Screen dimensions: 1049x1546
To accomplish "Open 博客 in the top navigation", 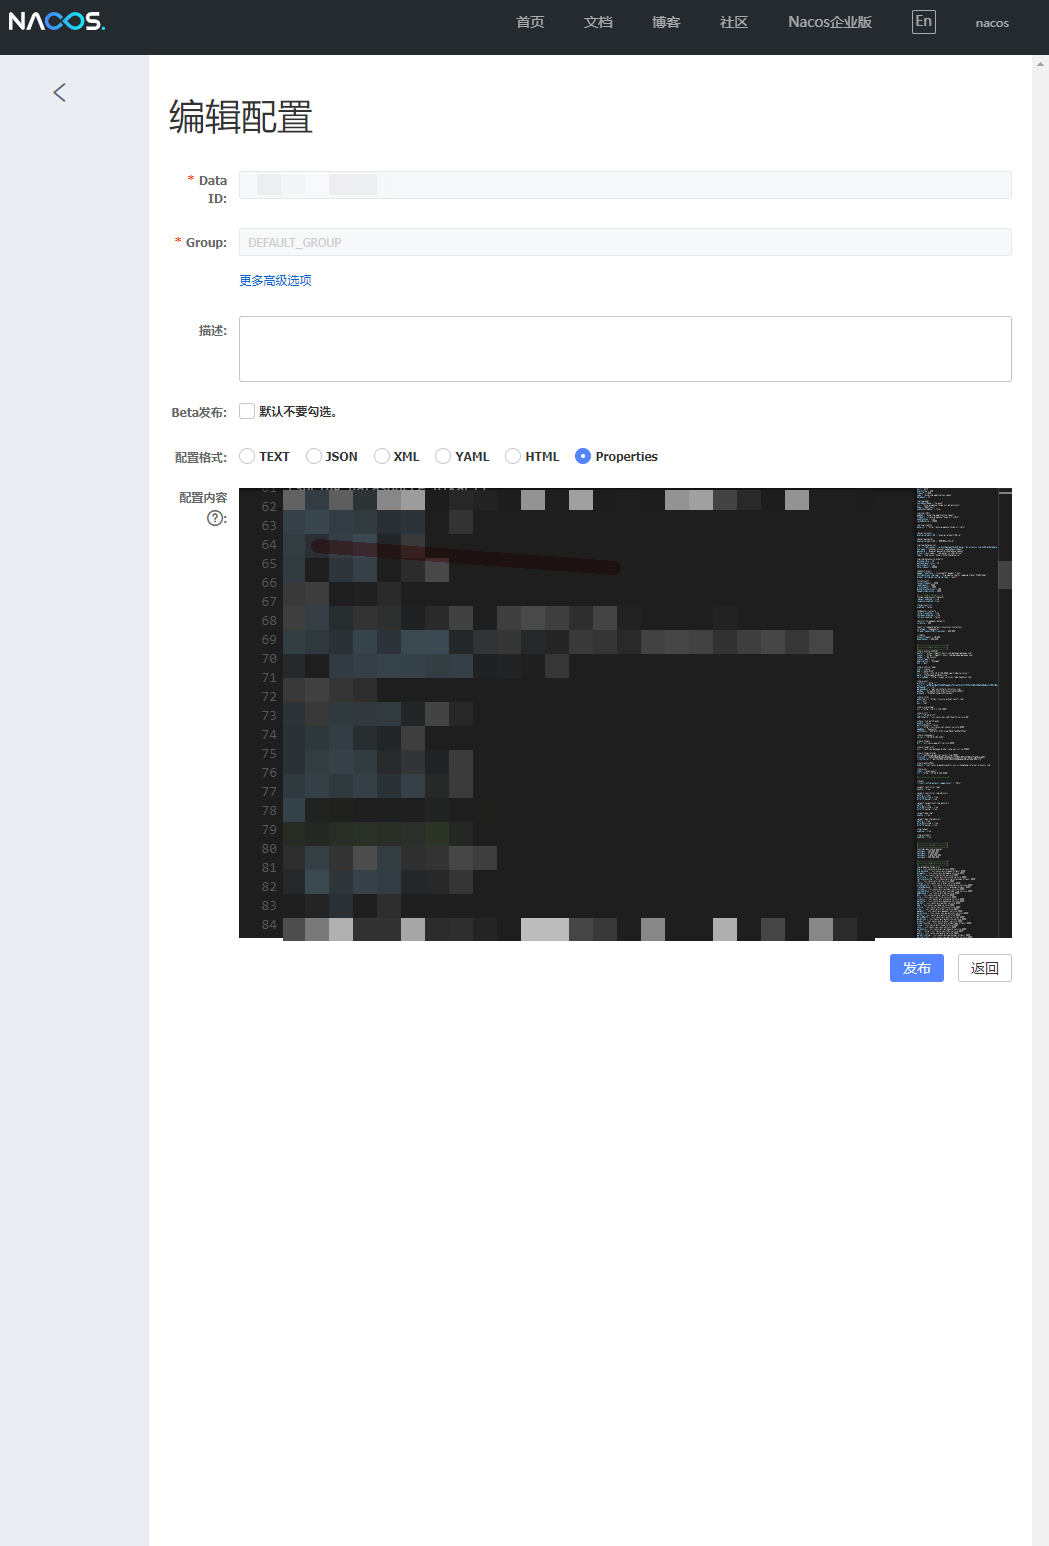I will tap(666, 22).
